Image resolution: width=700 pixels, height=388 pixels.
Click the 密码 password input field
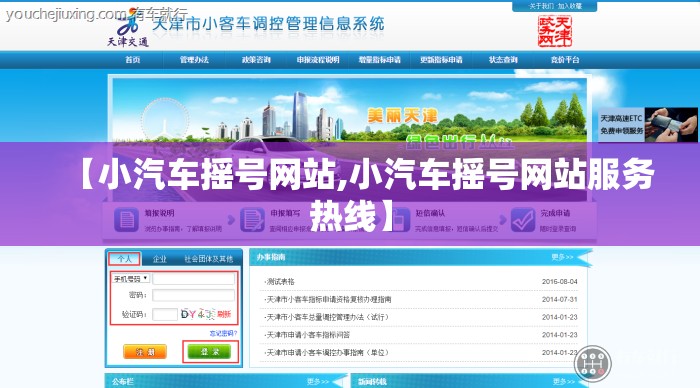194,295
